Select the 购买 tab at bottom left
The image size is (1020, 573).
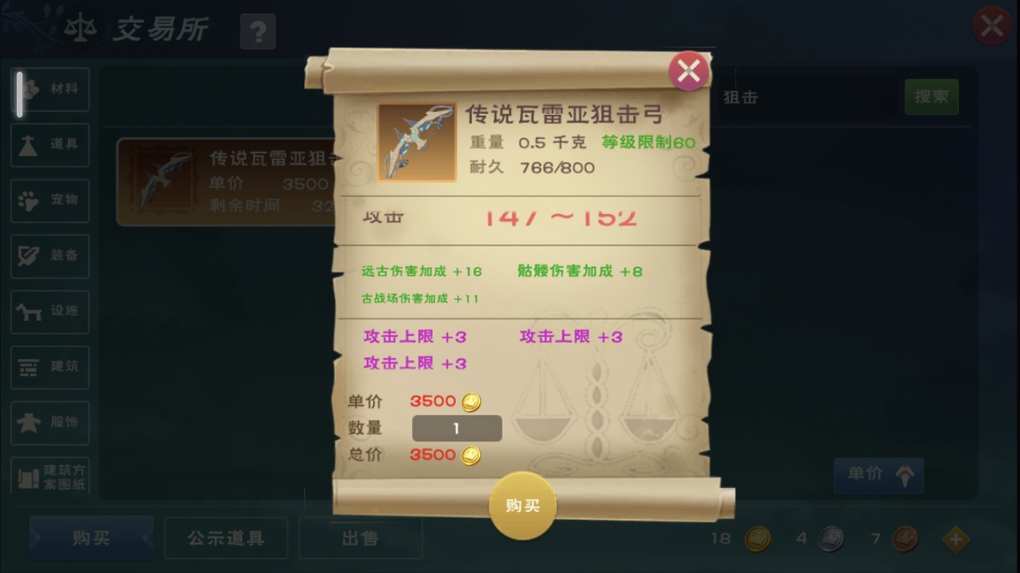point(91,538)
